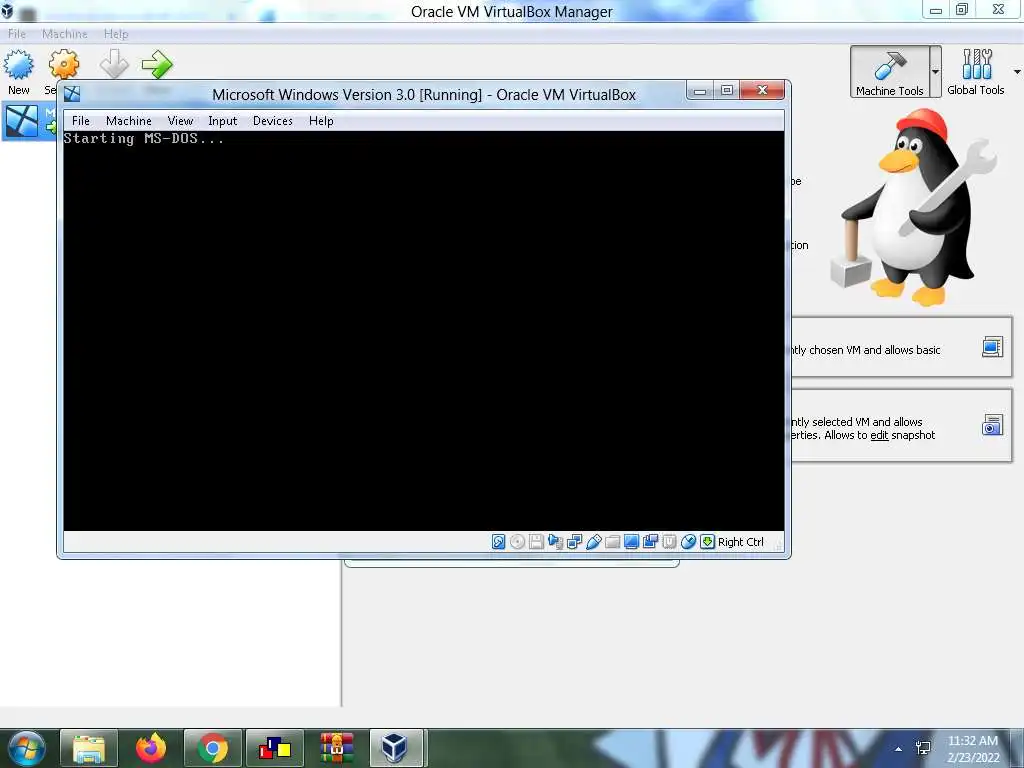
Task: Close the running VM window
Action: pos(762,91)
